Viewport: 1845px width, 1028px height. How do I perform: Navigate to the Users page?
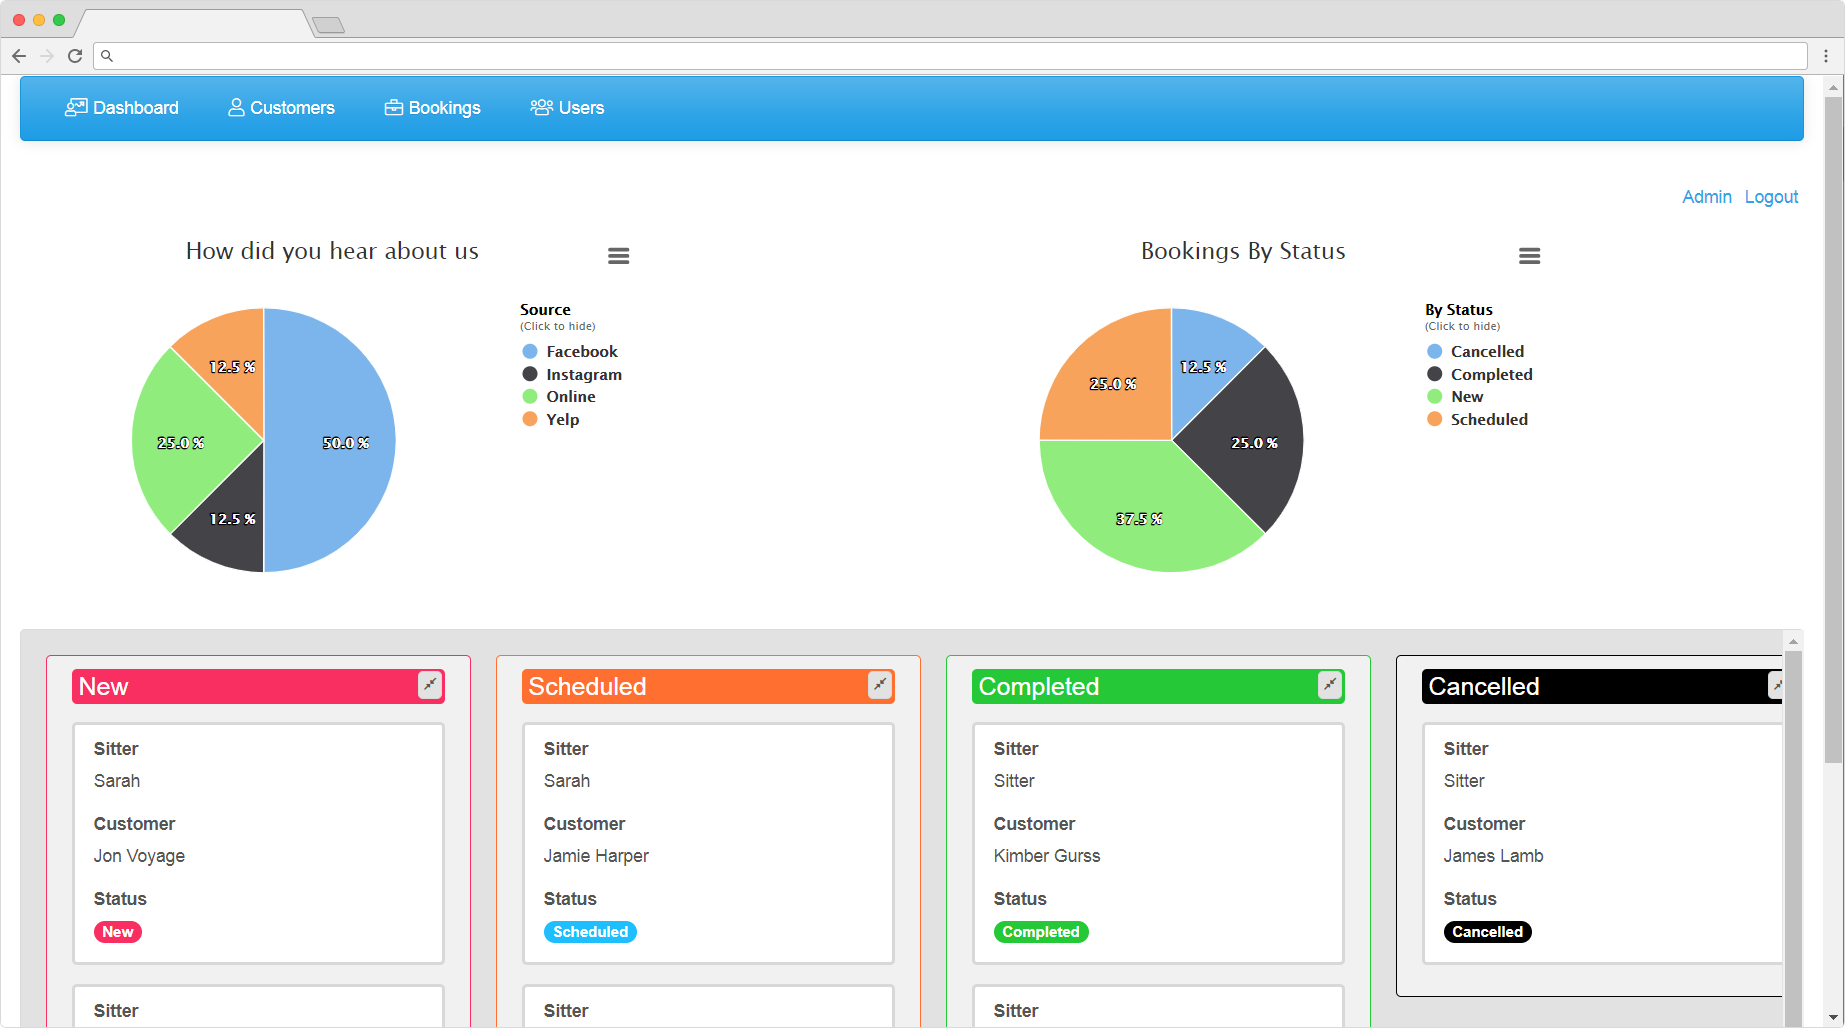pyautogui.click(x=567, y=108)
